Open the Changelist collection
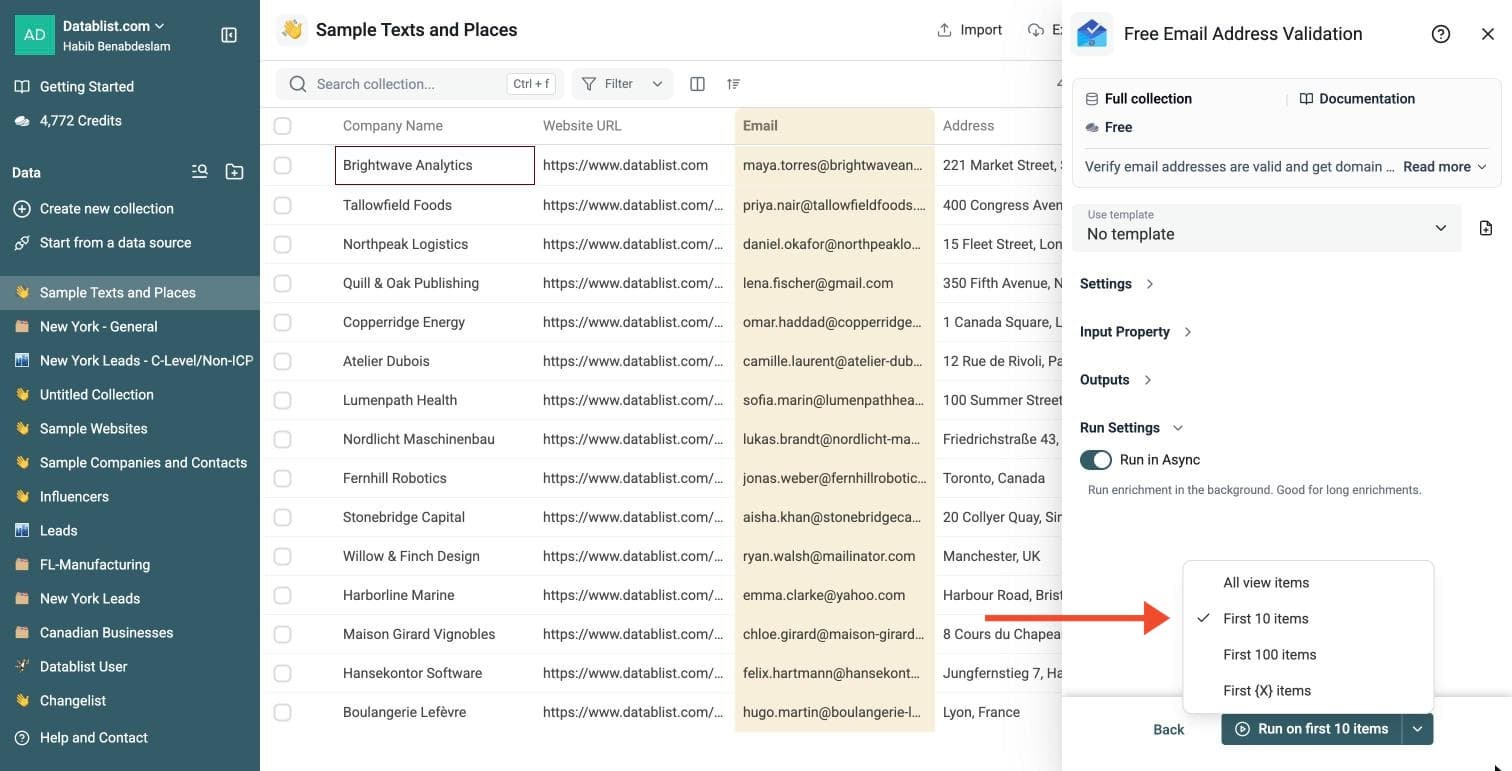 pos(130,701)
